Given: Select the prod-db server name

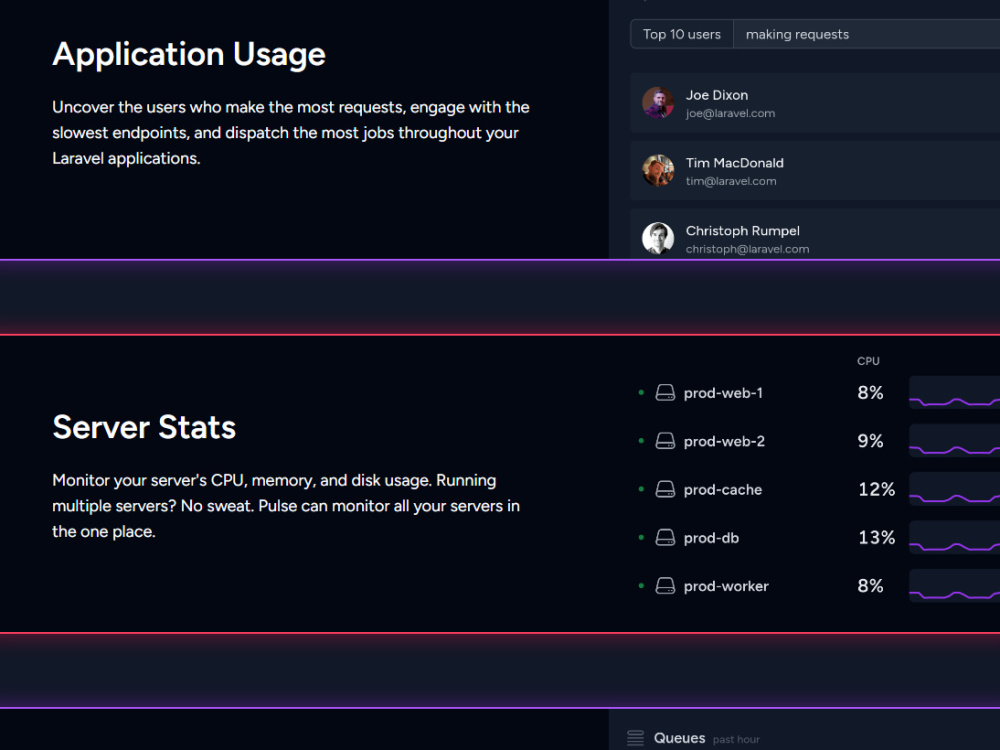Looking at the screenshot, I should pos(712,539).
